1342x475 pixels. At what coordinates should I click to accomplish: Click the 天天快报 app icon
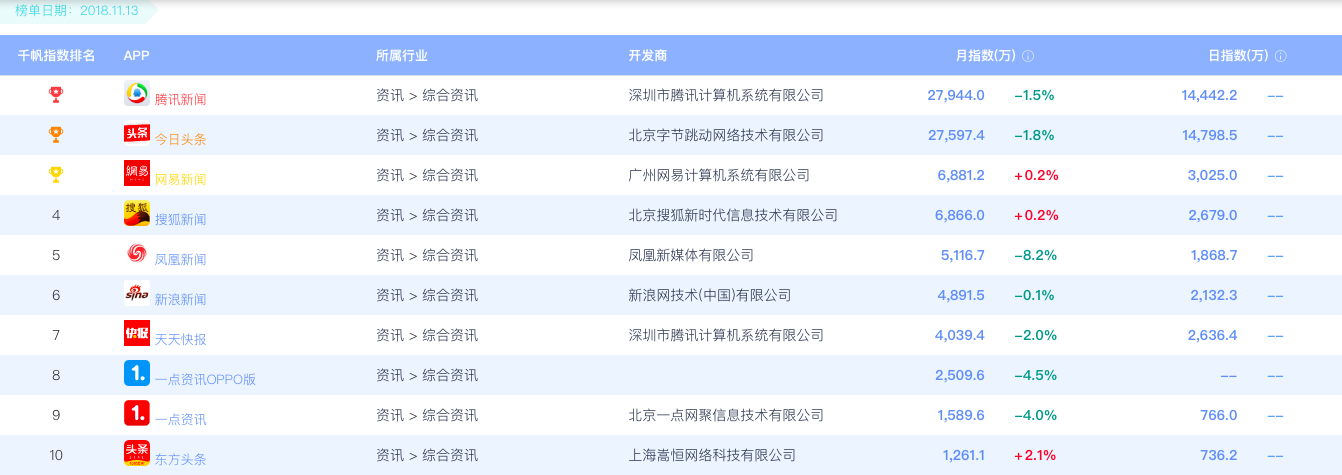[x=136, y=334]
